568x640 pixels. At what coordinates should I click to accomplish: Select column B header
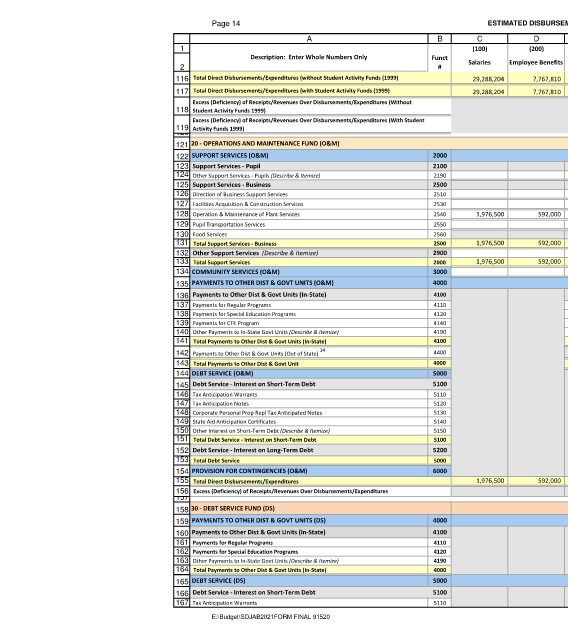(x=439, y=39)
